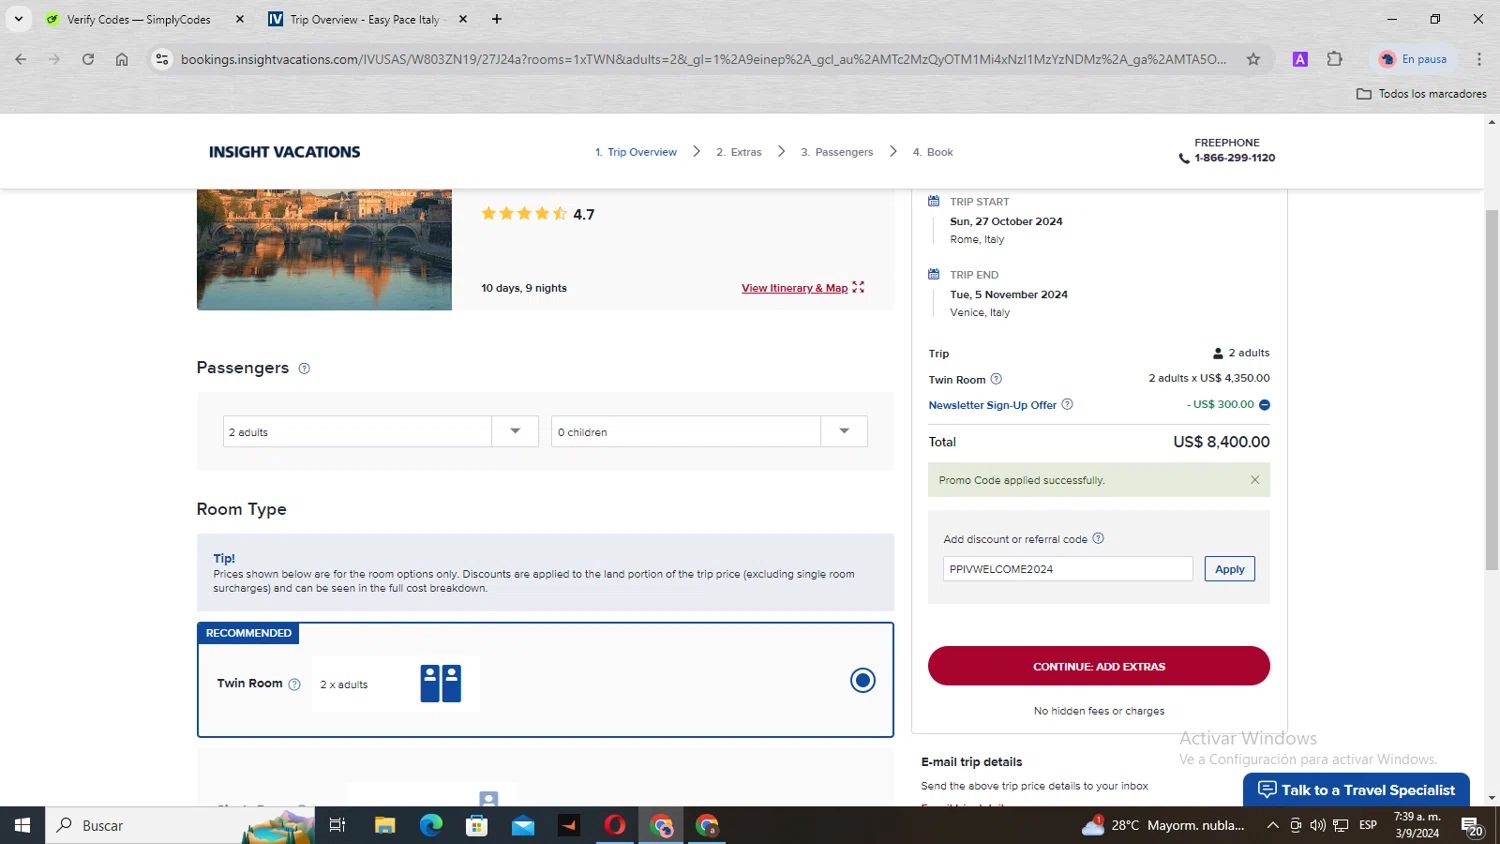Click the expand icon beside View Itinerary

point(858,287)
